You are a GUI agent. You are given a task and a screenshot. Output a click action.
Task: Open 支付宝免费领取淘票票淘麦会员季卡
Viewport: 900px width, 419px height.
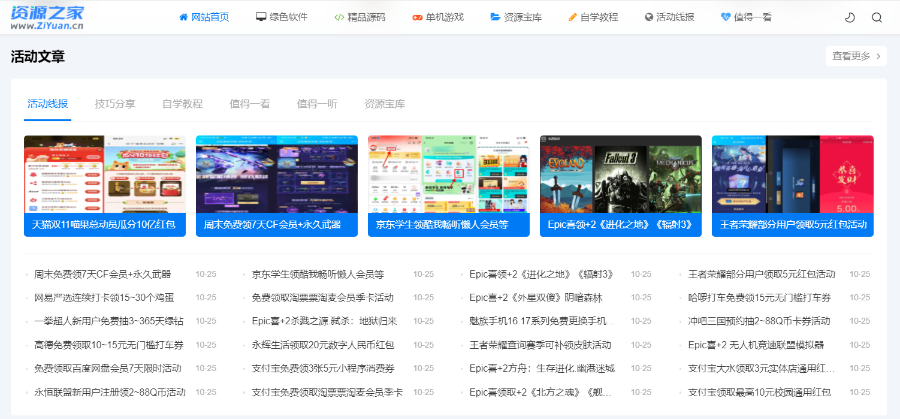(327, 393)
